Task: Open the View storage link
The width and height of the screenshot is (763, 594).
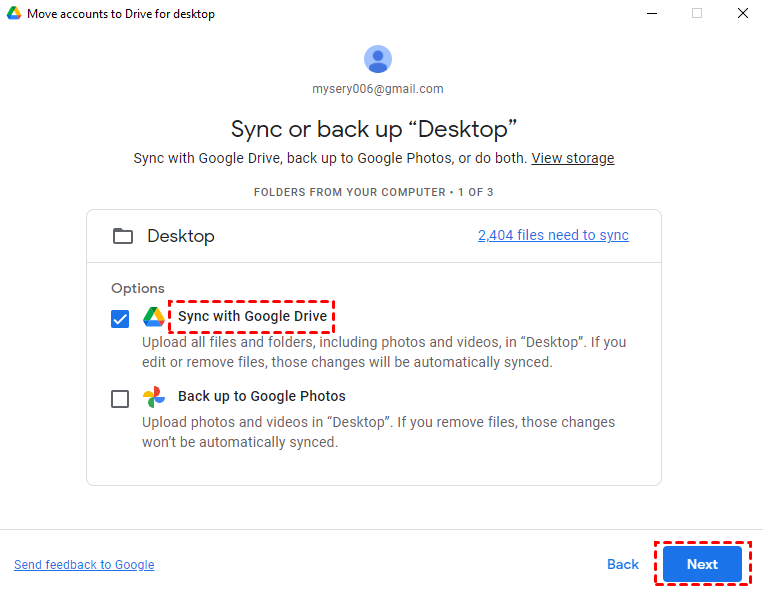Action: click(572, 158)
